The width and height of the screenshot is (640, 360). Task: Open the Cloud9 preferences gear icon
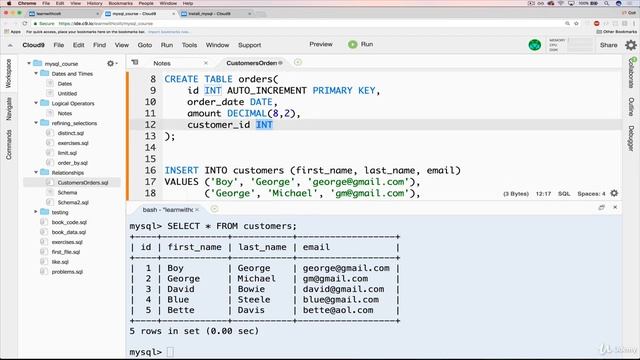(x=631, y=45)
